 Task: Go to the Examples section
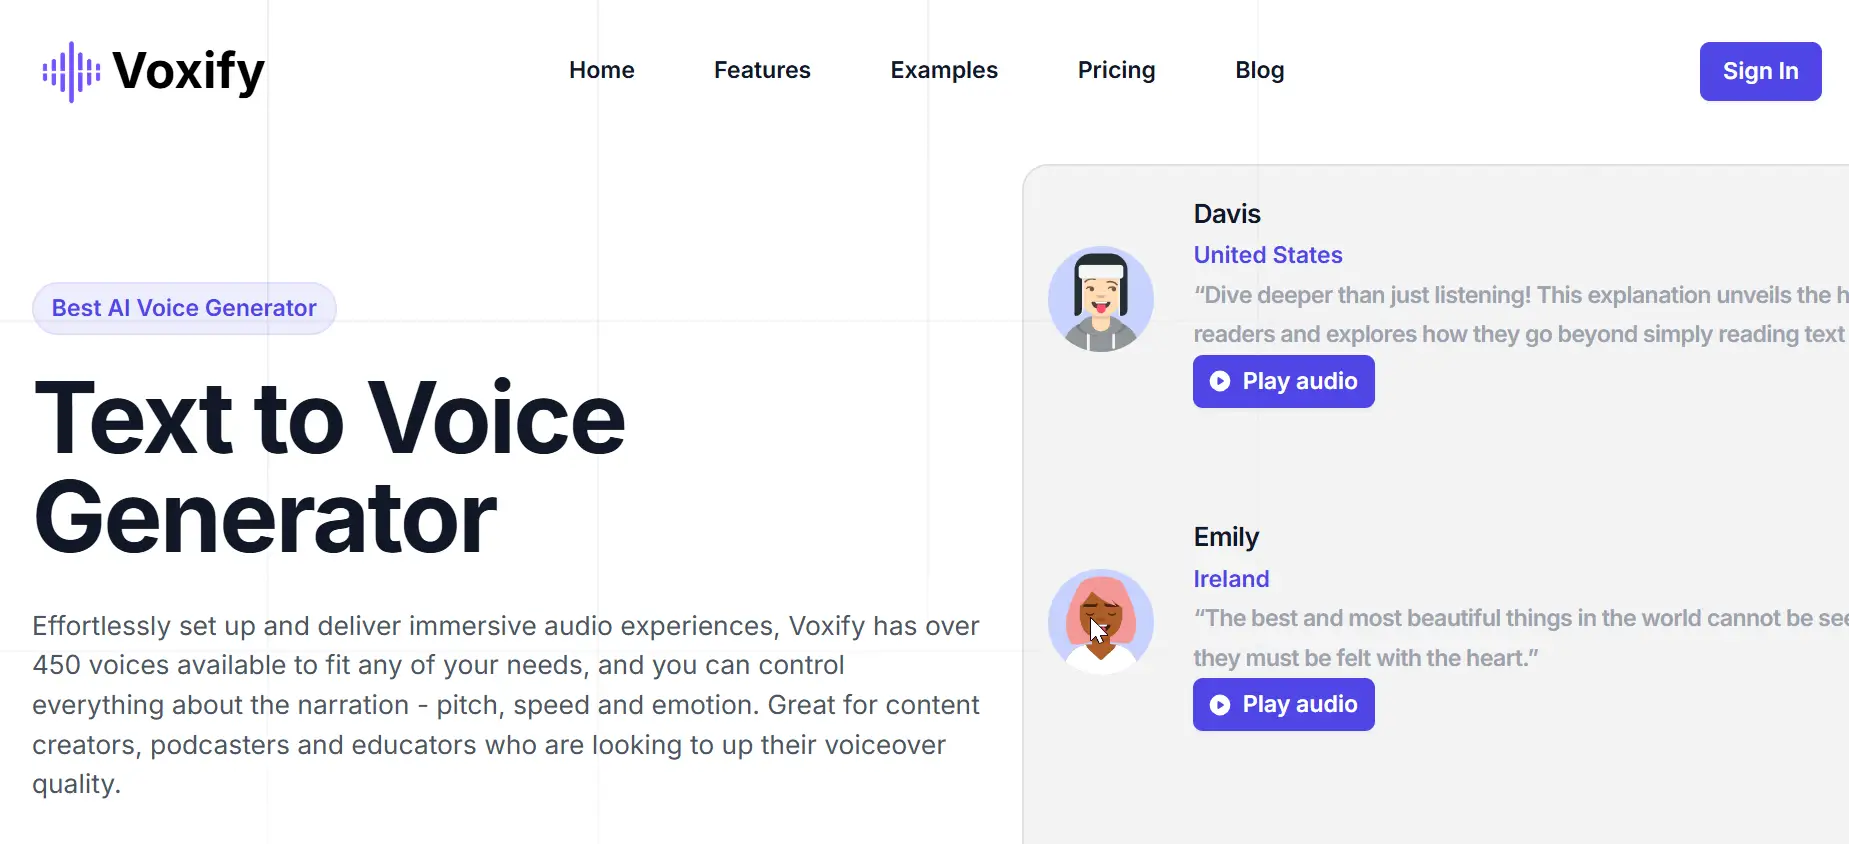944,70
